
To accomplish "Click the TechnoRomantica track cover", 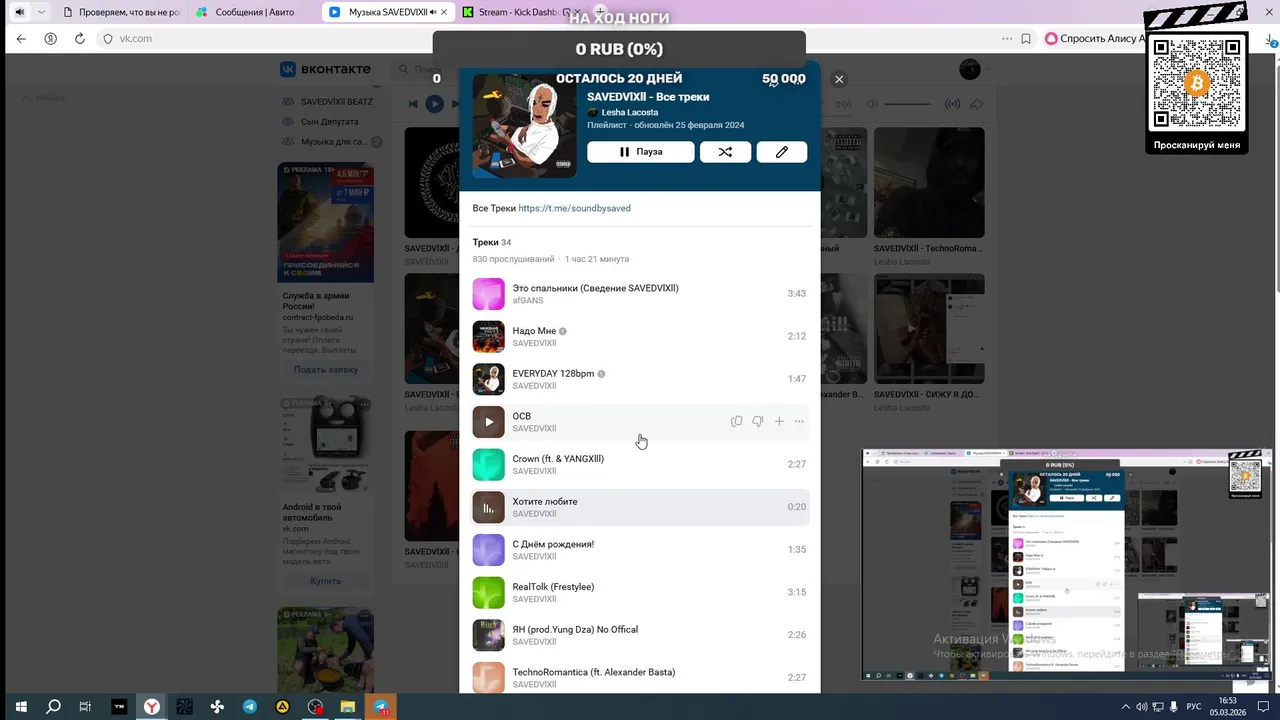I will click(x=488, y=677).
